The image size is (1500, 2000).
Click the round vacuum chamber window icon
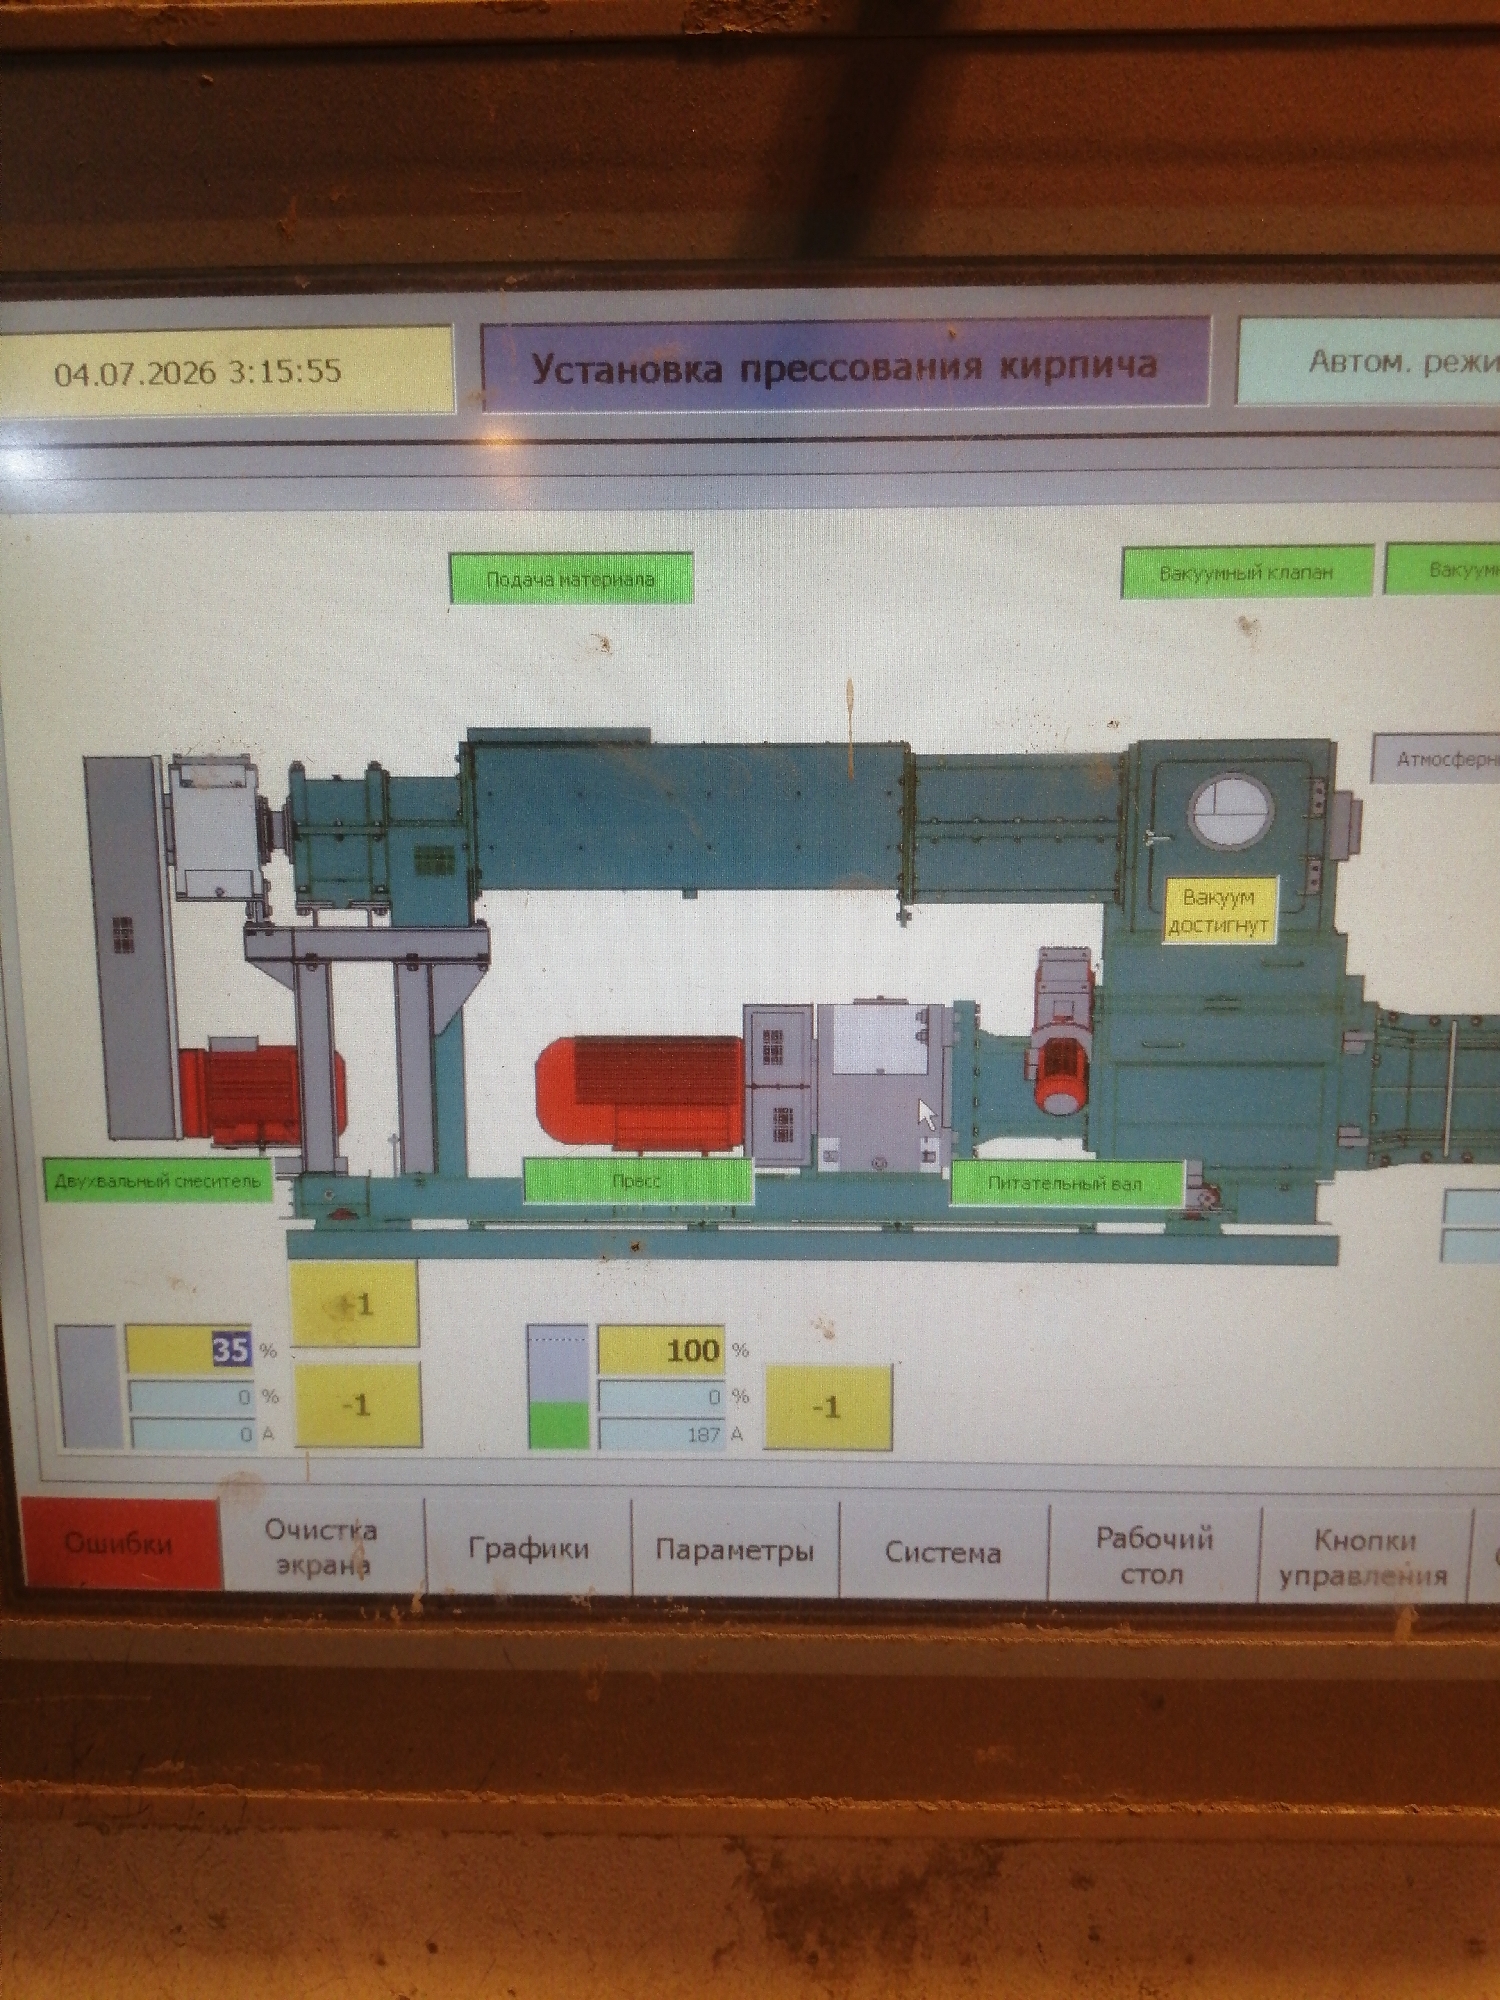[x=1231, y=810]
